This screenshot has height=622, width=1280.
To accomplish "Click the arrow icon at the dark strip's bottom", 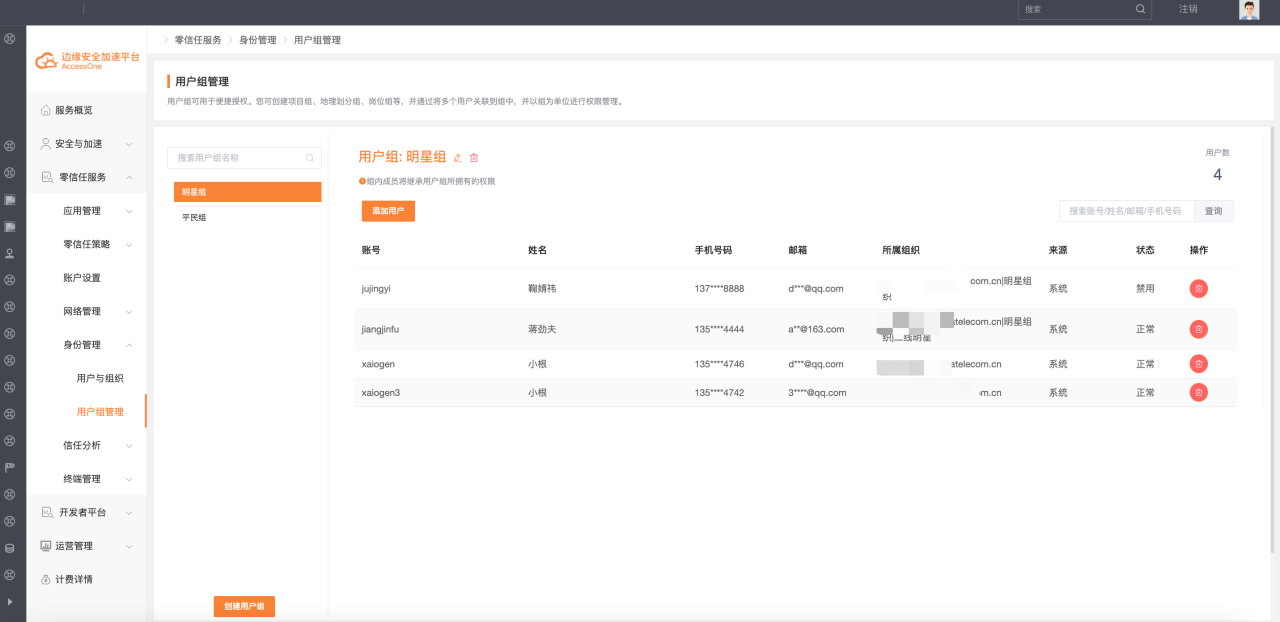I will point(10,602).
